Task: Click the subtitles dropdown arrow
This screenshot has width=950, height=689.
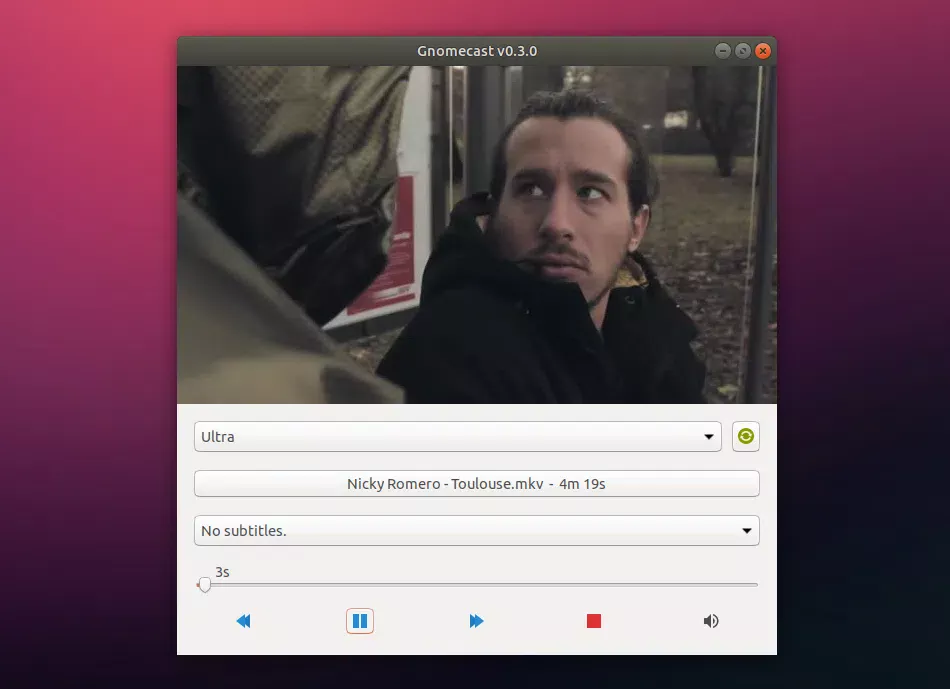Action: click(x=746, y=531)
